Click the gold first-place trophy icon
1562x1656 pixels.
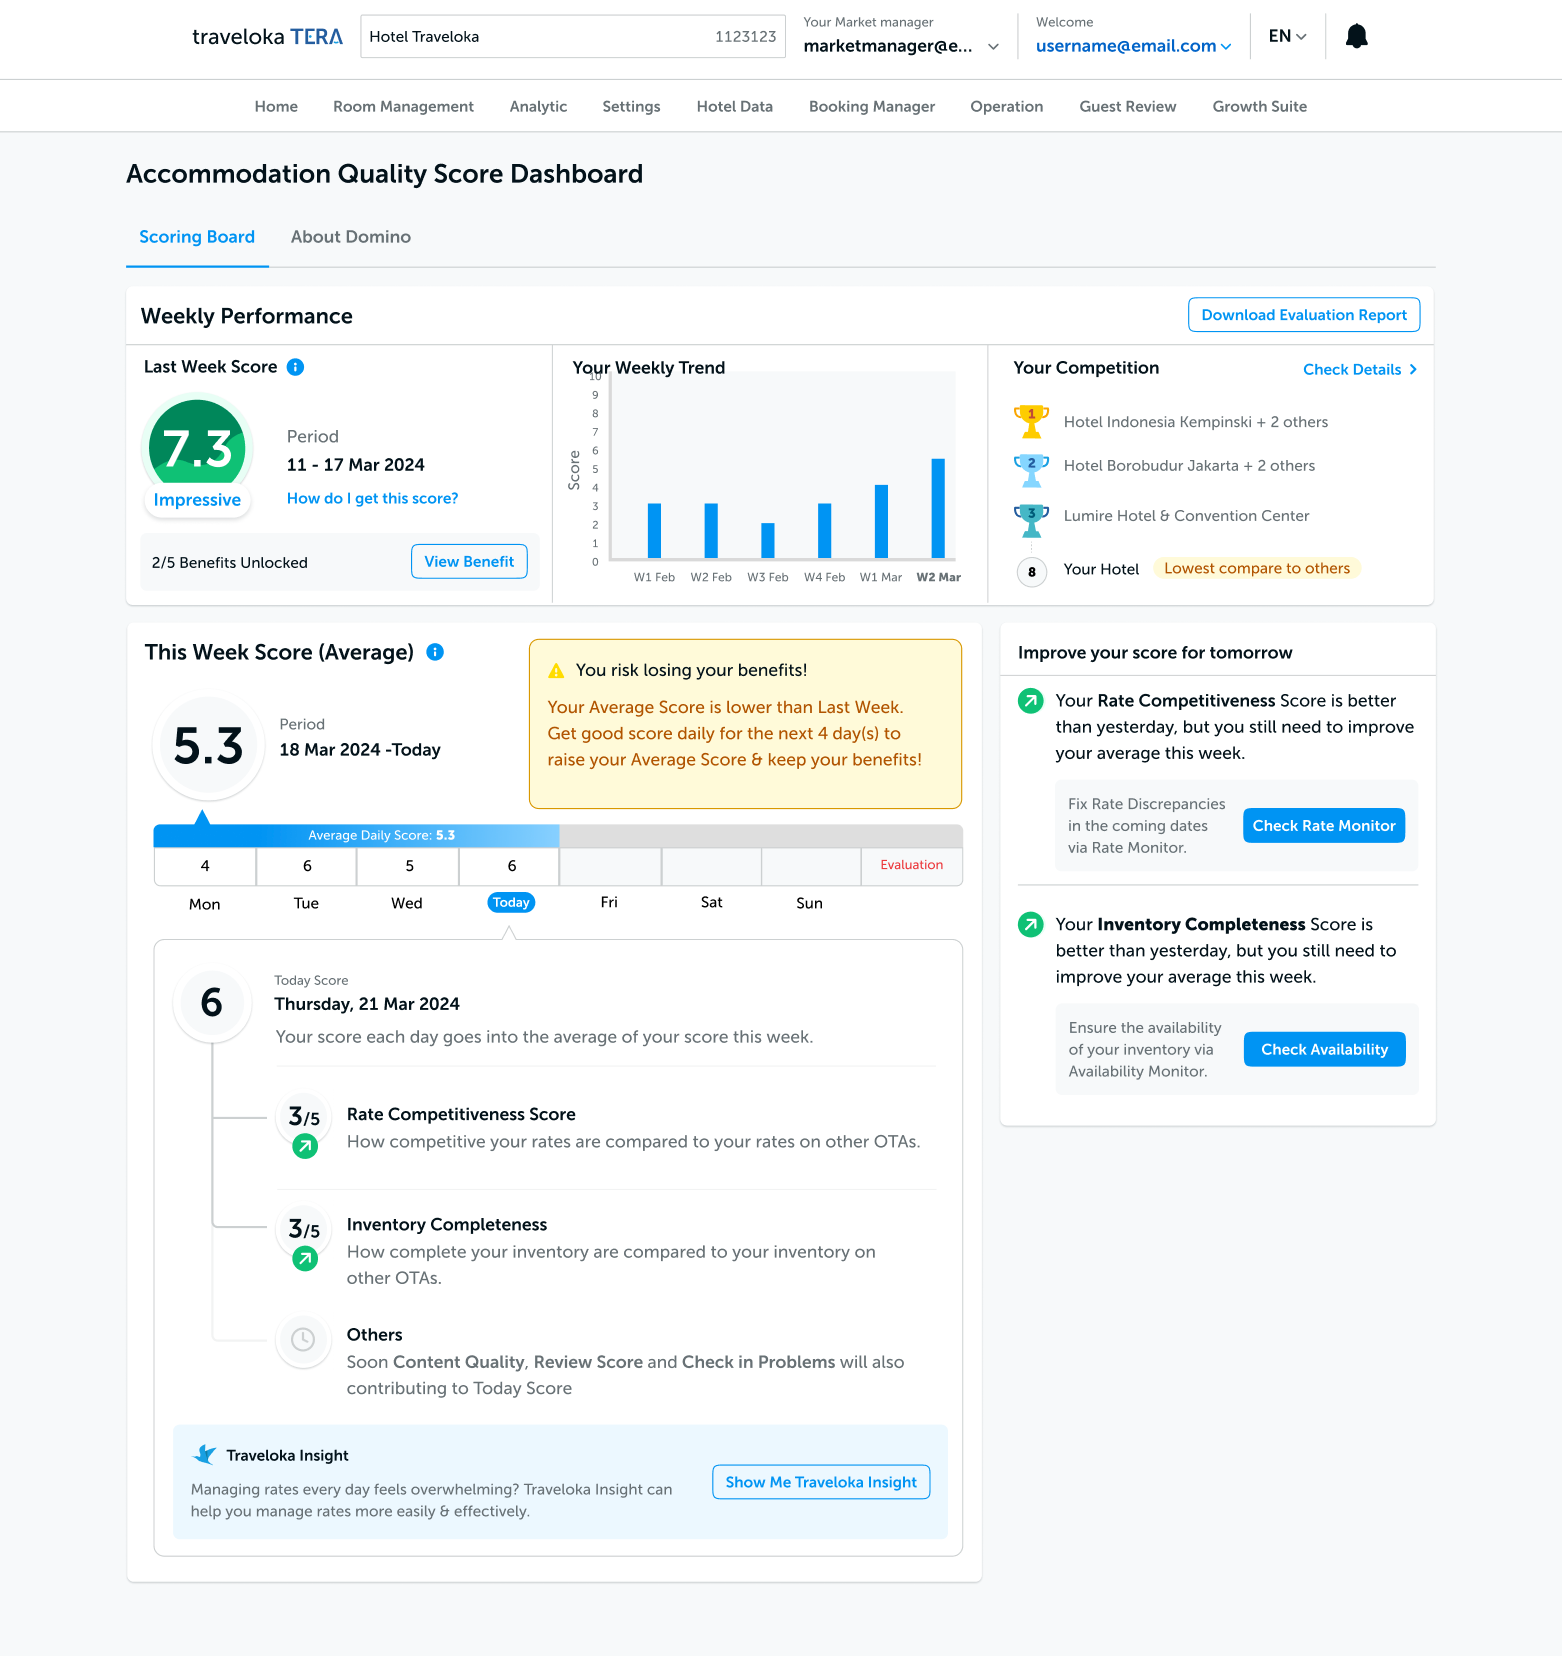[x=1031, y=421]
